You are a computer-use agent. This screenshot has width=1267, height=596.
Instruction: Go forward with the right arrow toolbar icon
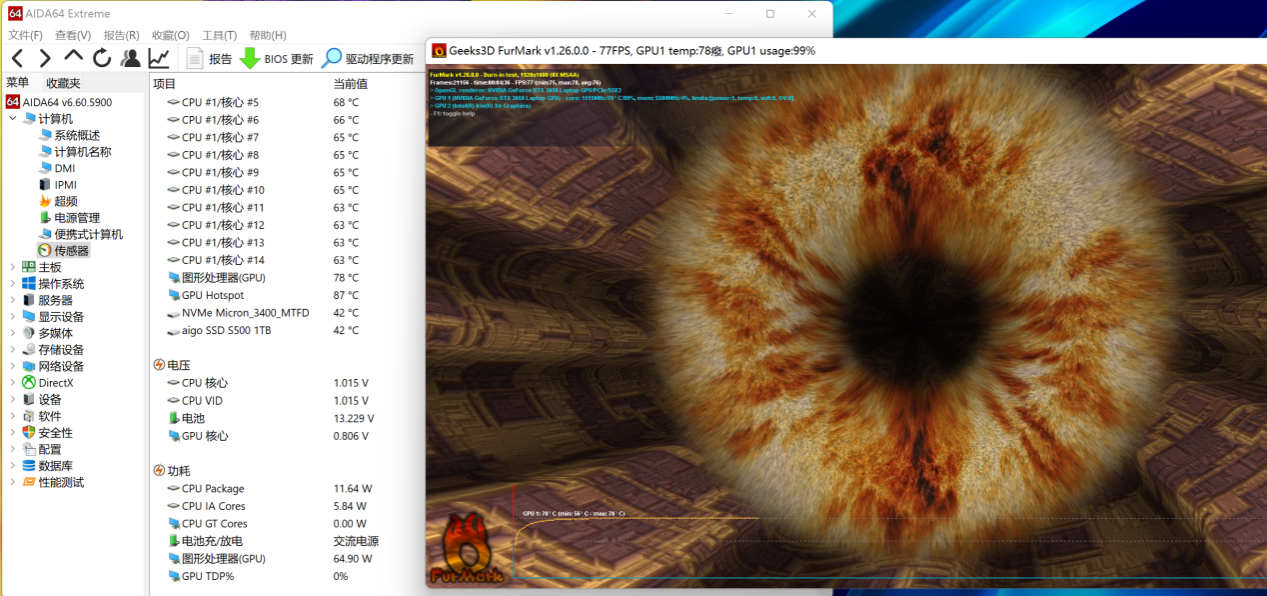point(45,58)
